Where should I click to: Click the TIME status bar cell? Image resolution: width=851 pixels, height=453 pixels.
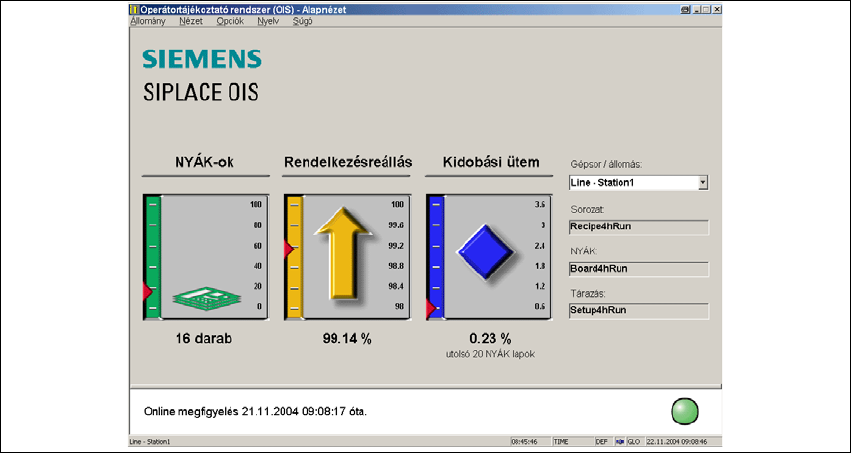click(x=571, y=442)
